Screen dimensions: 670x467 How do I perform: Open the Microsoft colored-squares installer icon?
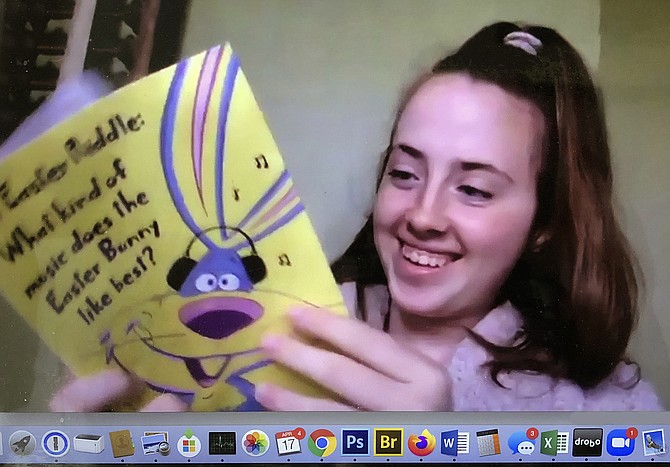coord(189,444)
